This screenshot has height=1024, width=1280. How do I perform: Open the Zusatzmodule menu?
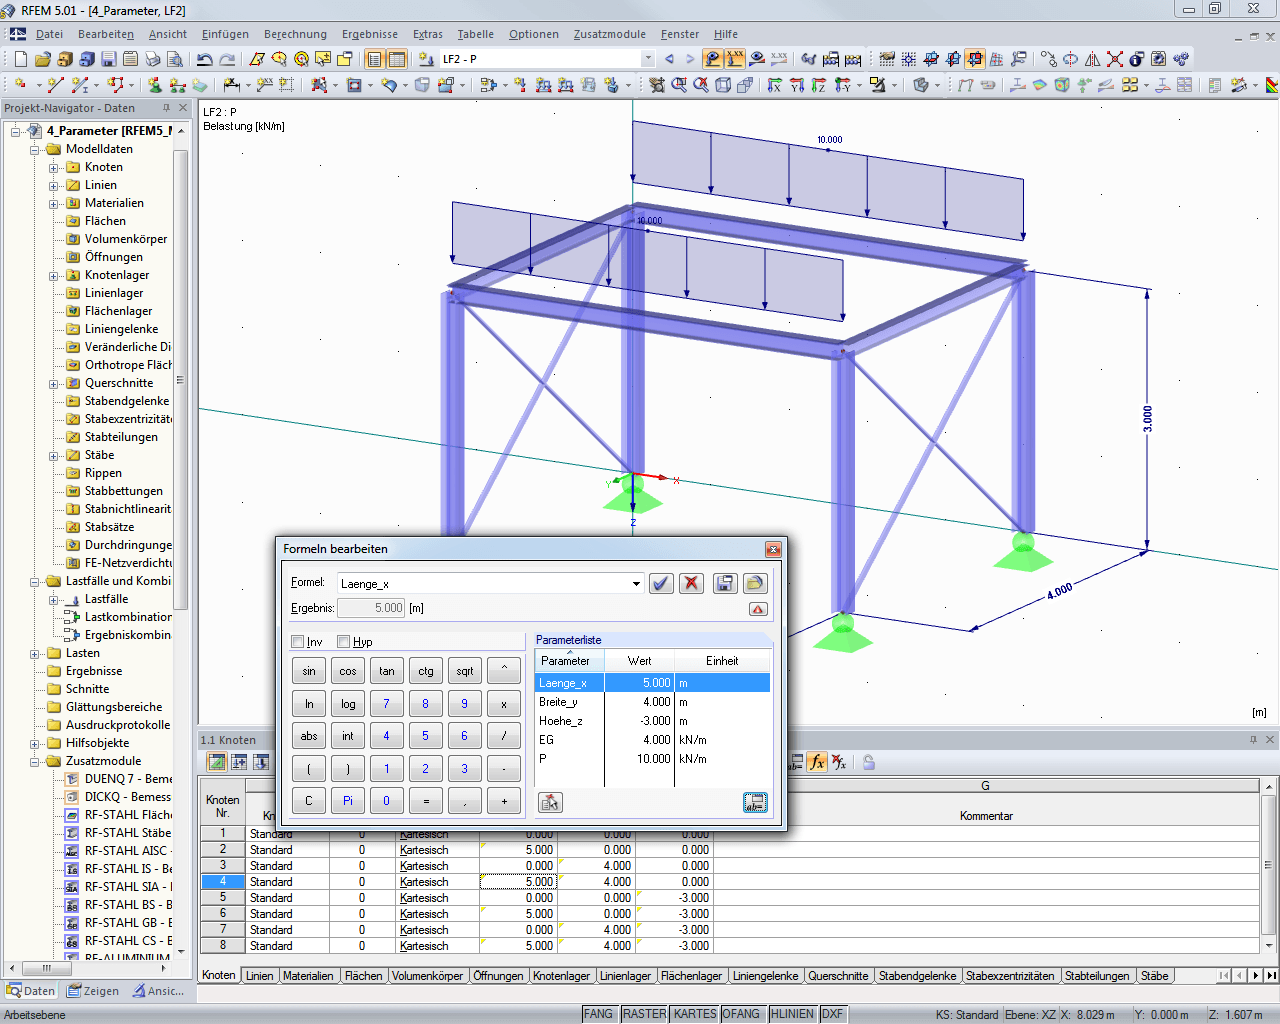pyautogui.click(x=610, y=33)
